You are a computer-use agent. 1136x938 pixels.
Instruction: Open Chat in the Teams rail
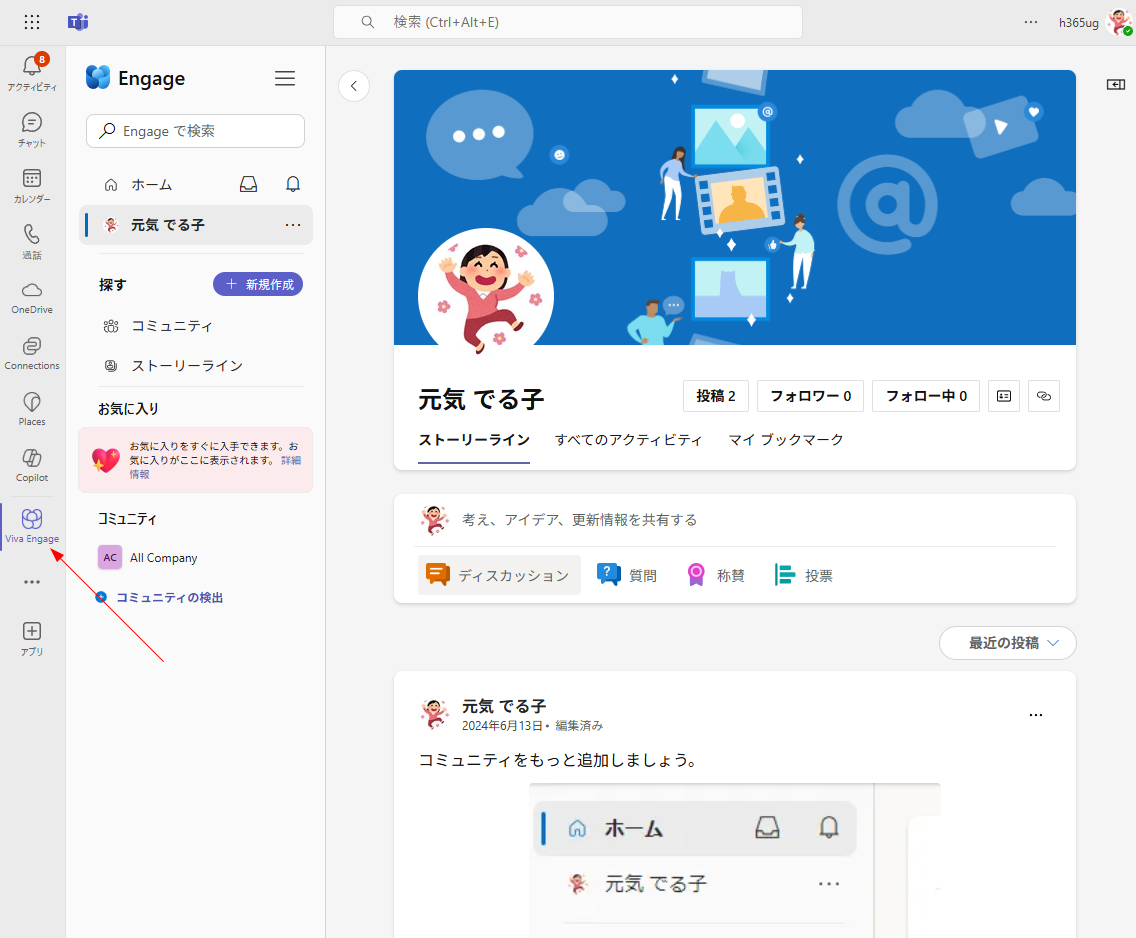(x=32, y=130)
